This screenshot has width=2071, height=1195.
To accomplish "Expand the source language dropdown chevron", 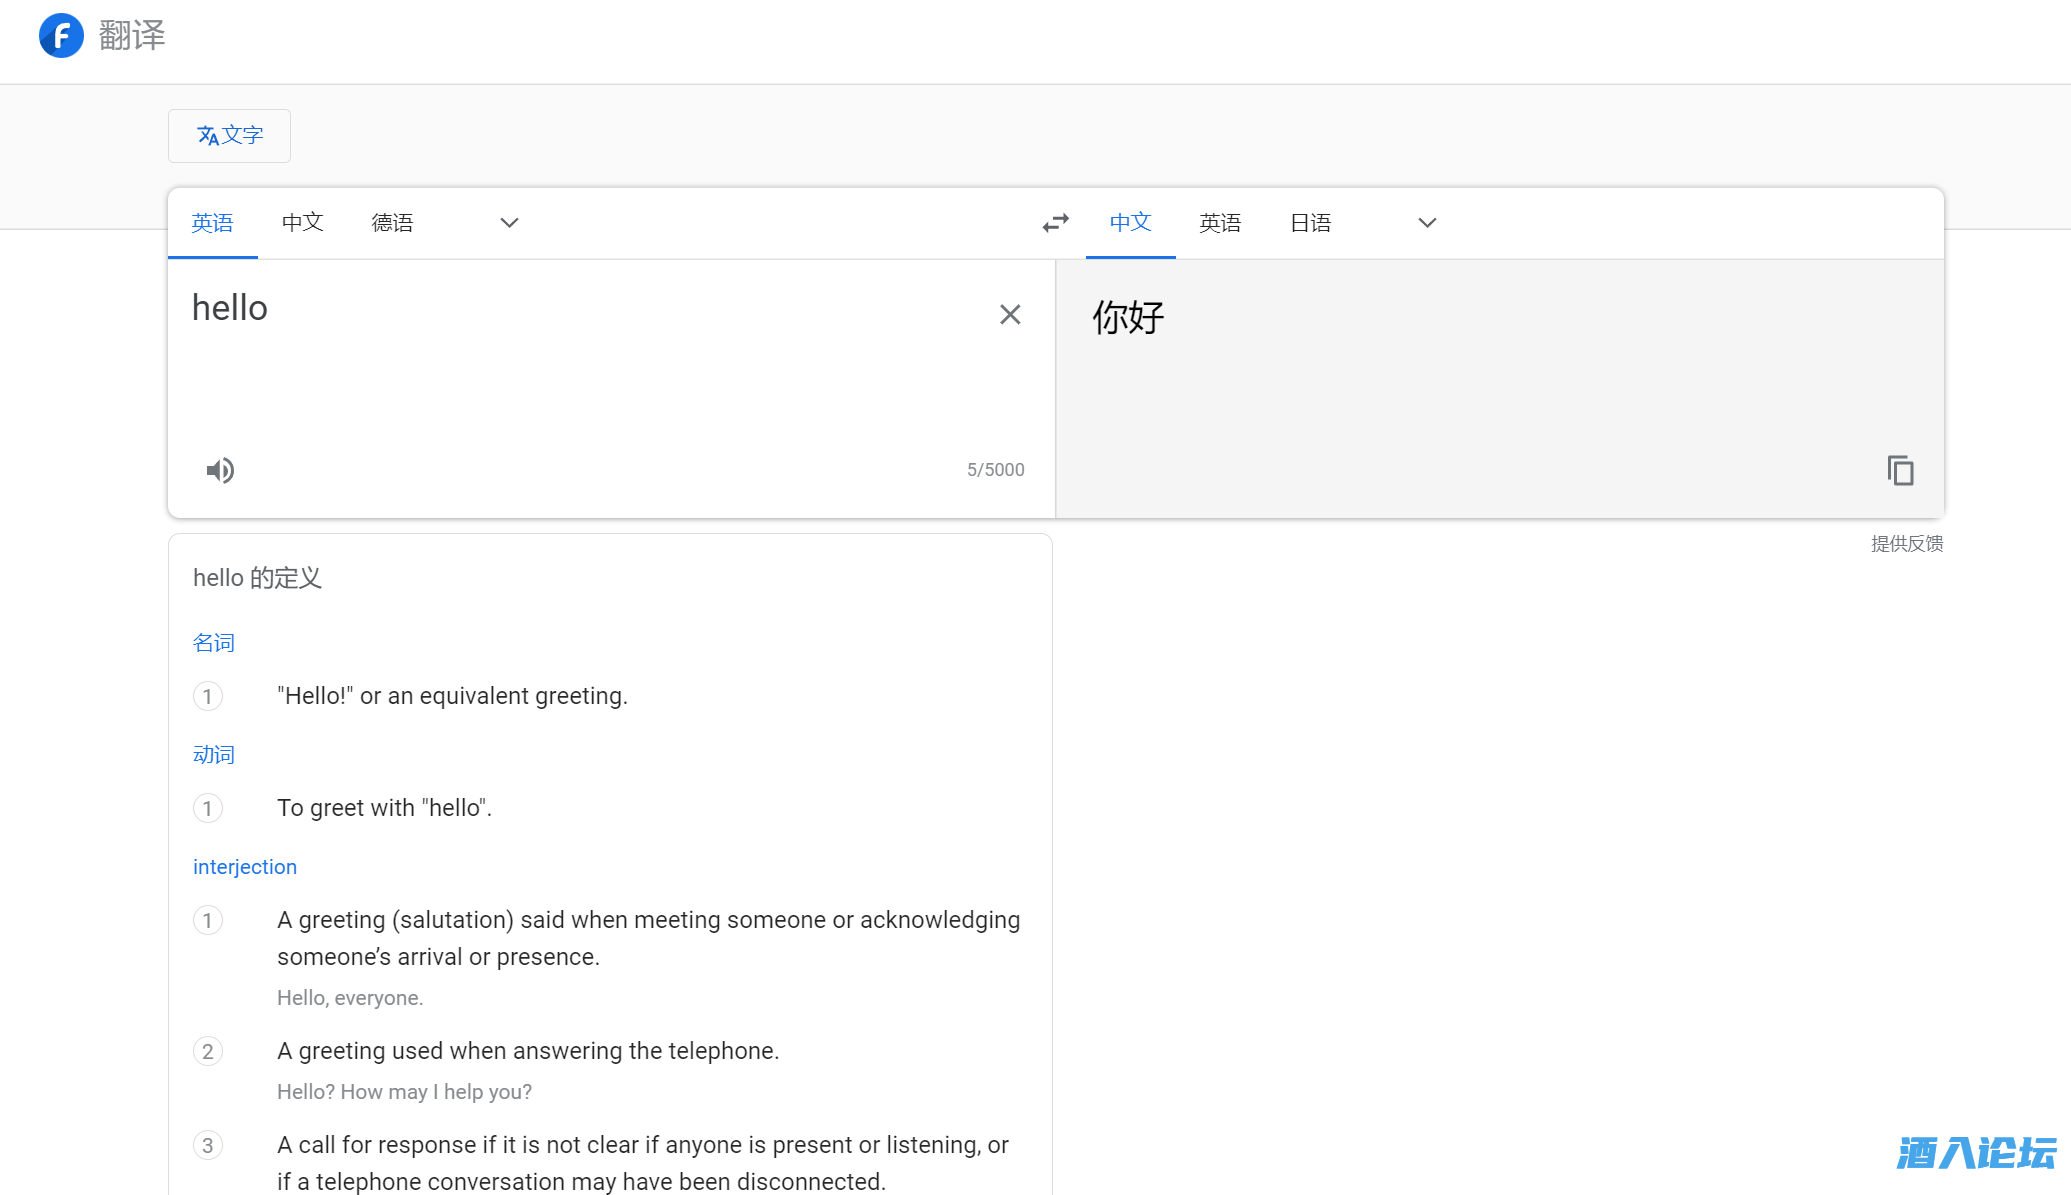I will coord(509,223).
